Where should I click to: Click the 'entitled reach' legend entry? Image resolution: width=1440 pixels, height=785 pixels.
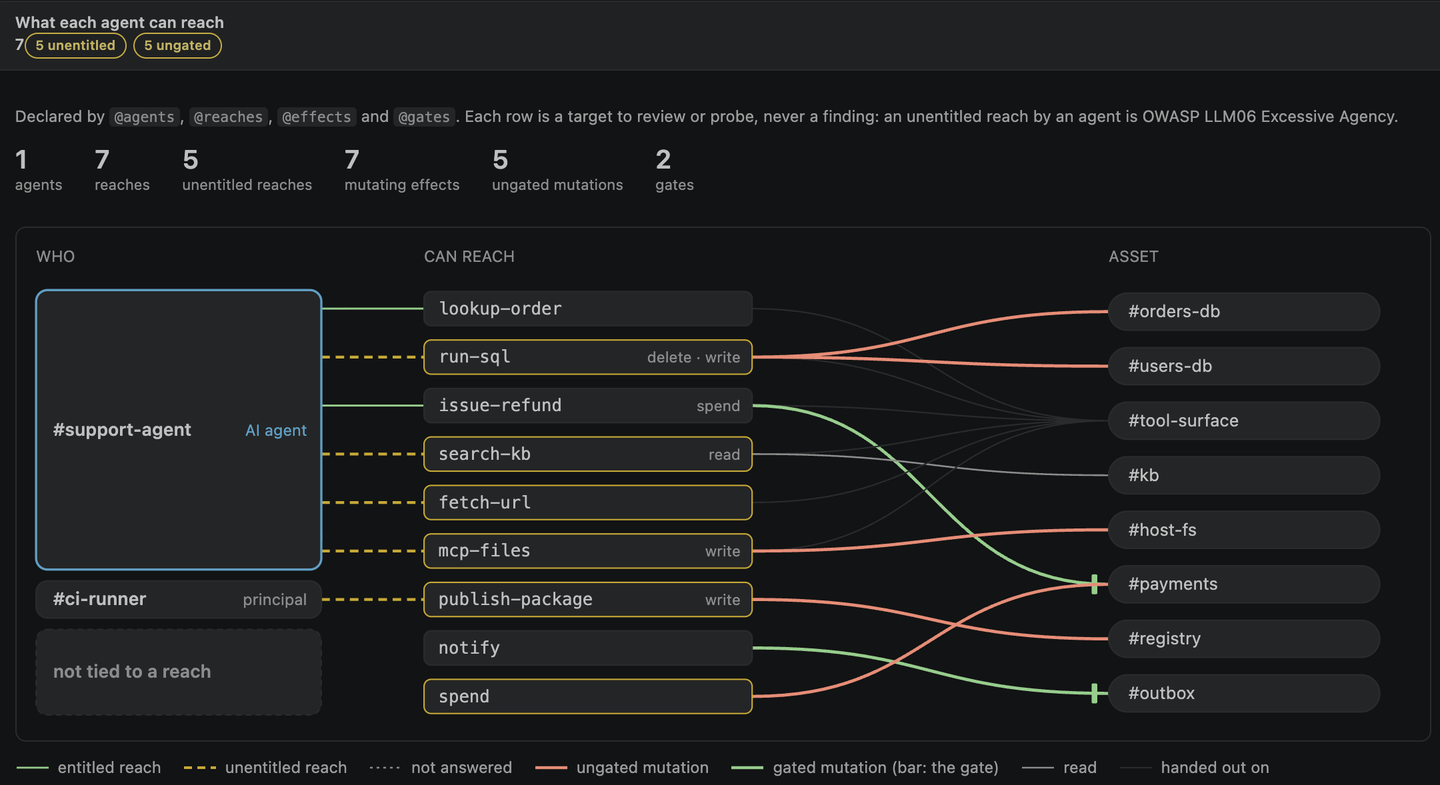89,768
